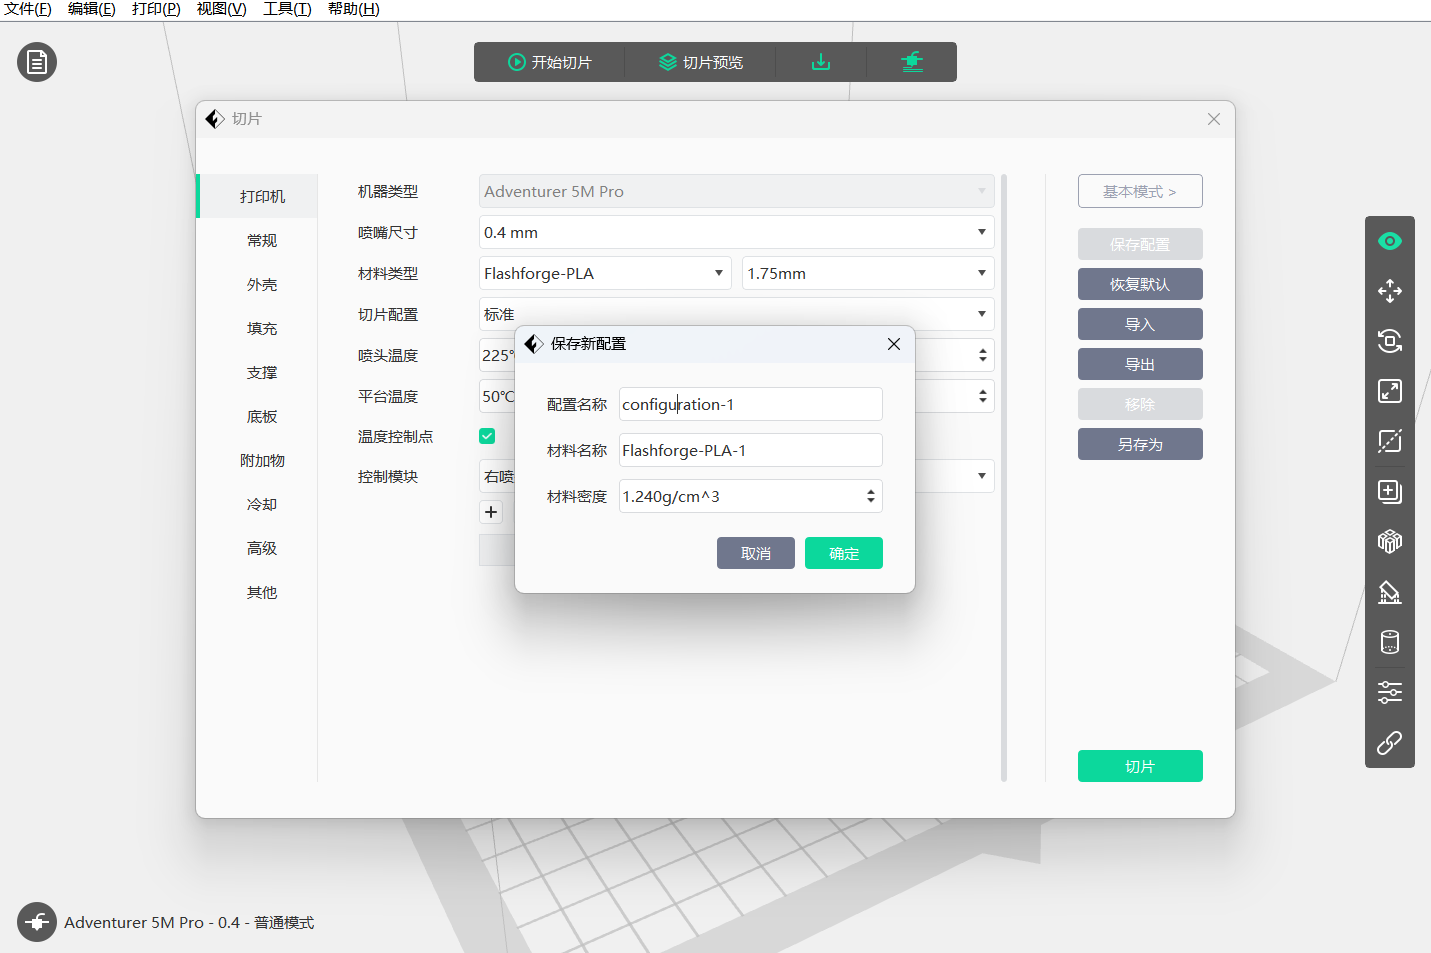Open the 1.75mm filament diameter dropdown
This screenshot has width=1431, height=953.
[868, 273]
